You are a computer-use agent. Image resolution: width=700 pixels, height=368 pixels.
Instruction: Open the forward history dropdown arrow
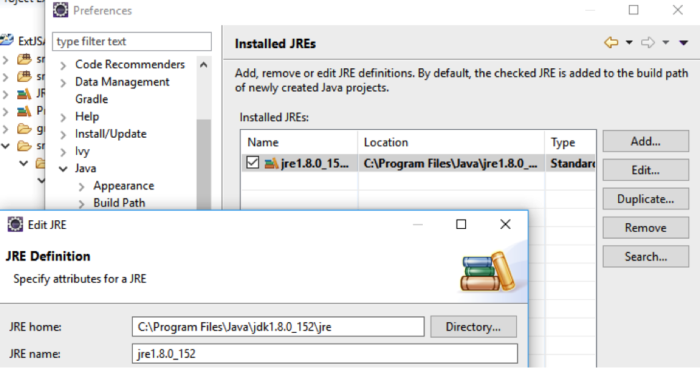(x=666, y=43)
